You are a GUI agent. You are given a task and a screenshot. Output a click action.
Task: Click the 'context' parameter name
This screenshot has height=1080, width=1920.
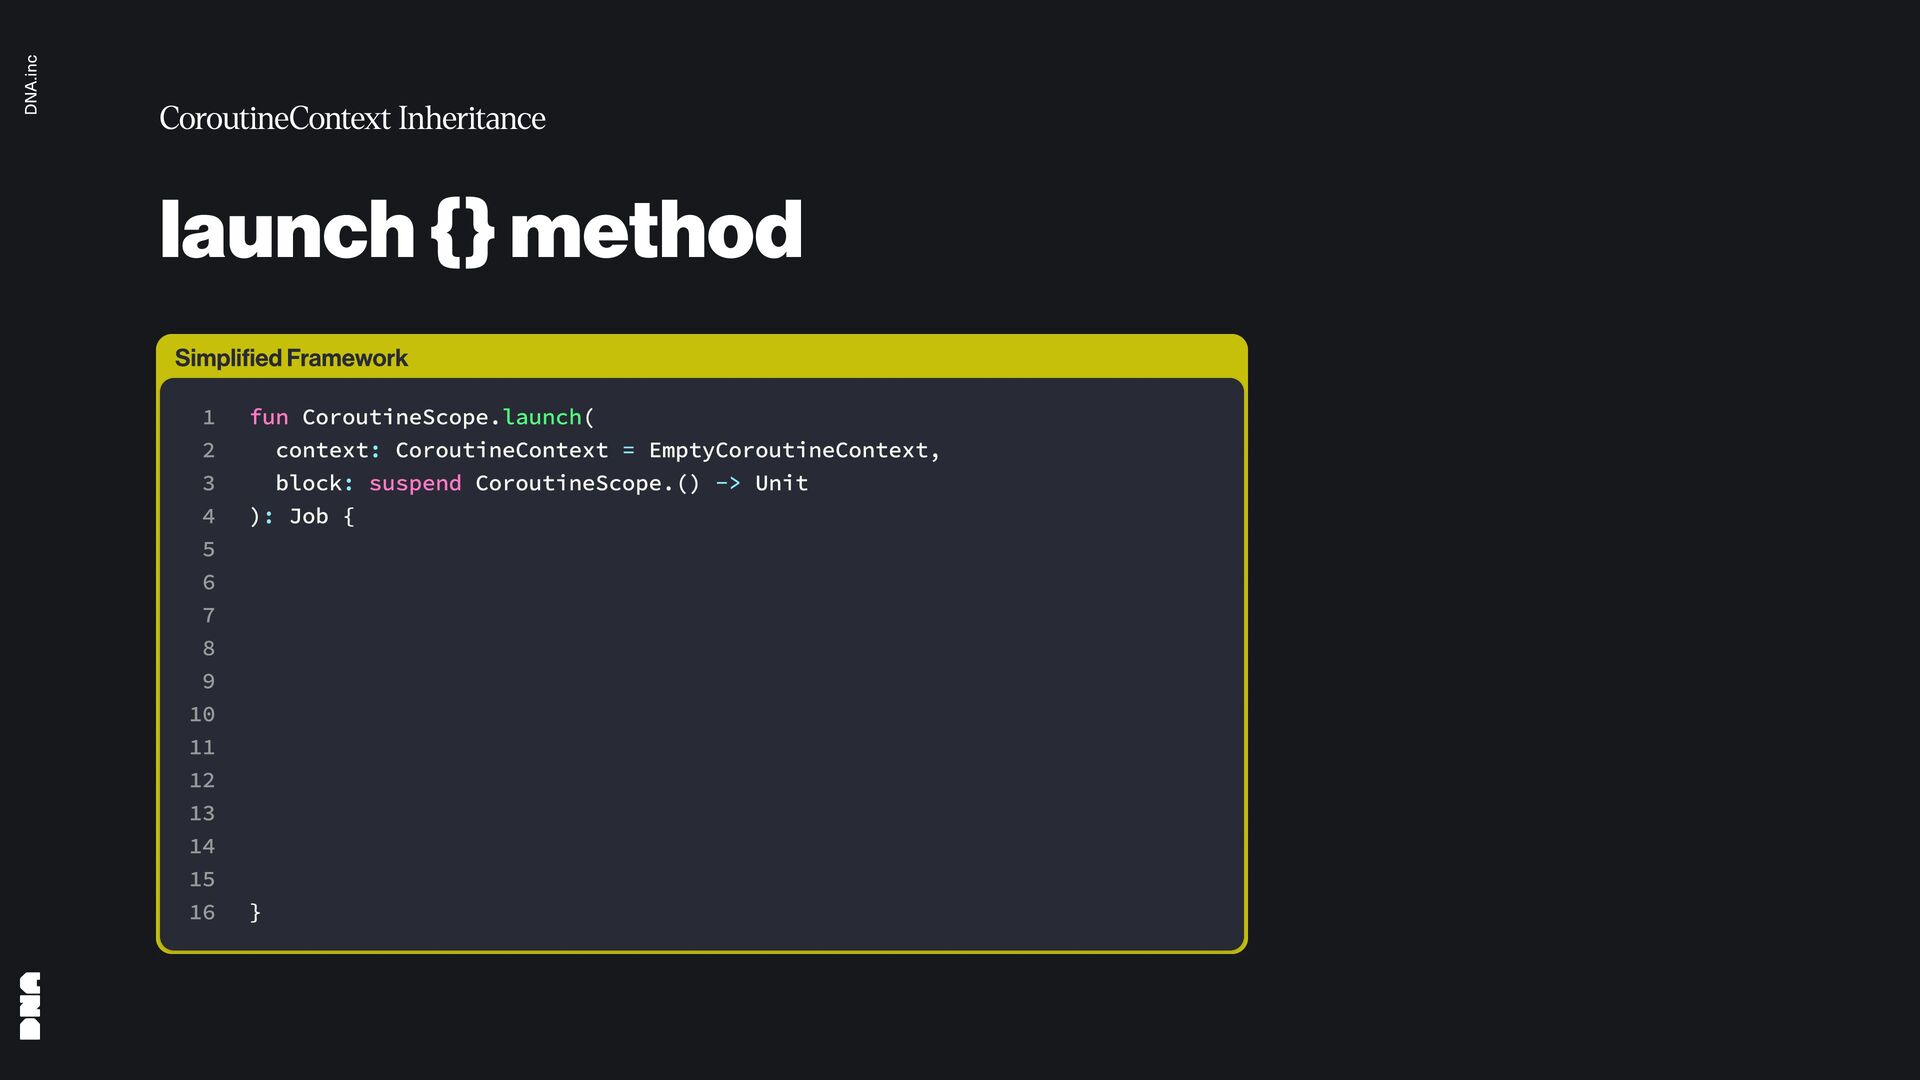[x=321, y=450]
